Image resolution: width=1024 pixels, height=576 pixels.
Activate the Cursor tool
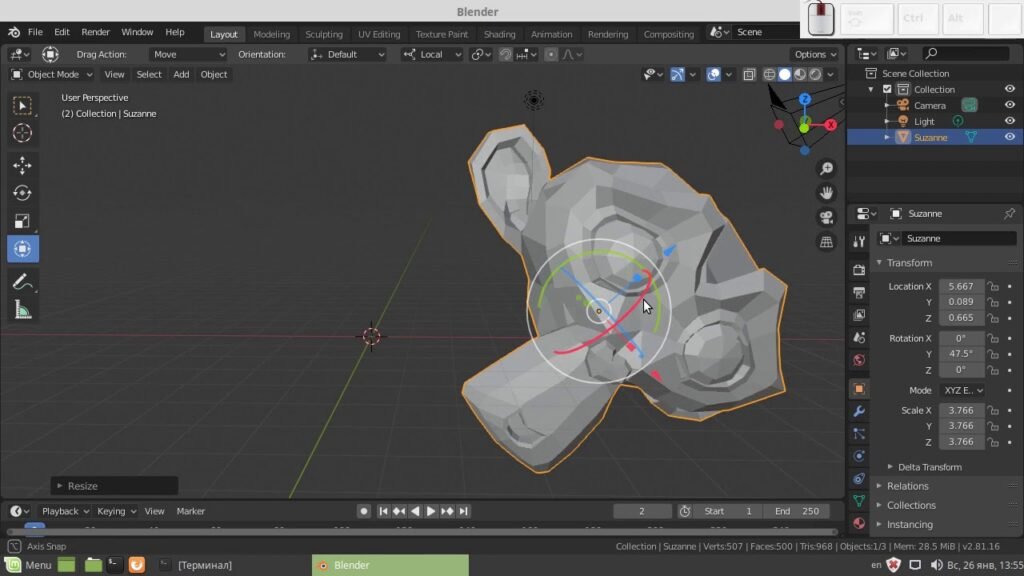[22, 133]
